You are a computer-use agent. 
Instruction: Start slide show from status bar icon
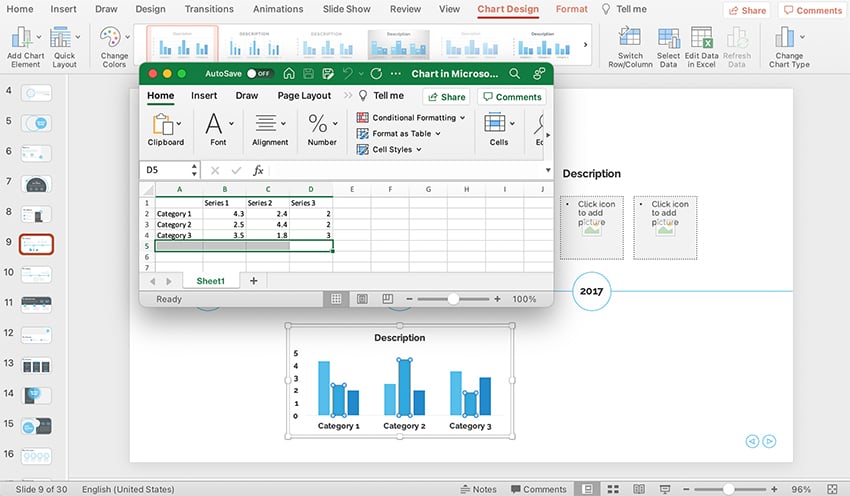(x=660, y=489)
